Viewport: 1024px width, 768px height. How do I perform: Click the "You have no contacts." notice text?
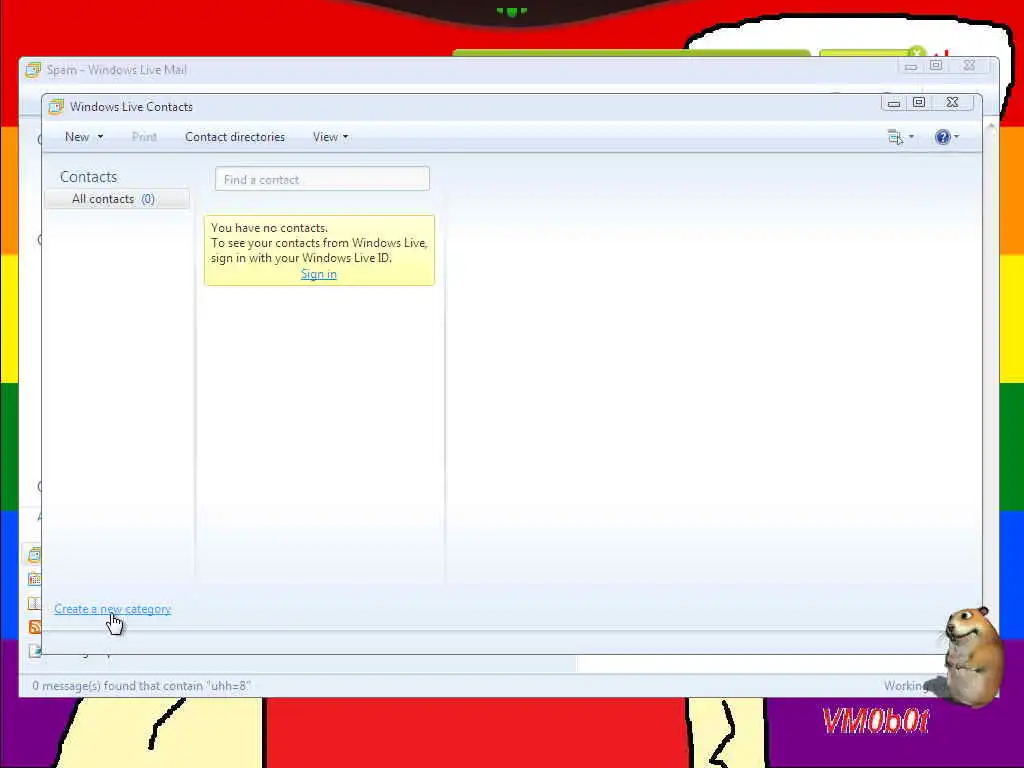pyautogui.click(x=269, y=228)
